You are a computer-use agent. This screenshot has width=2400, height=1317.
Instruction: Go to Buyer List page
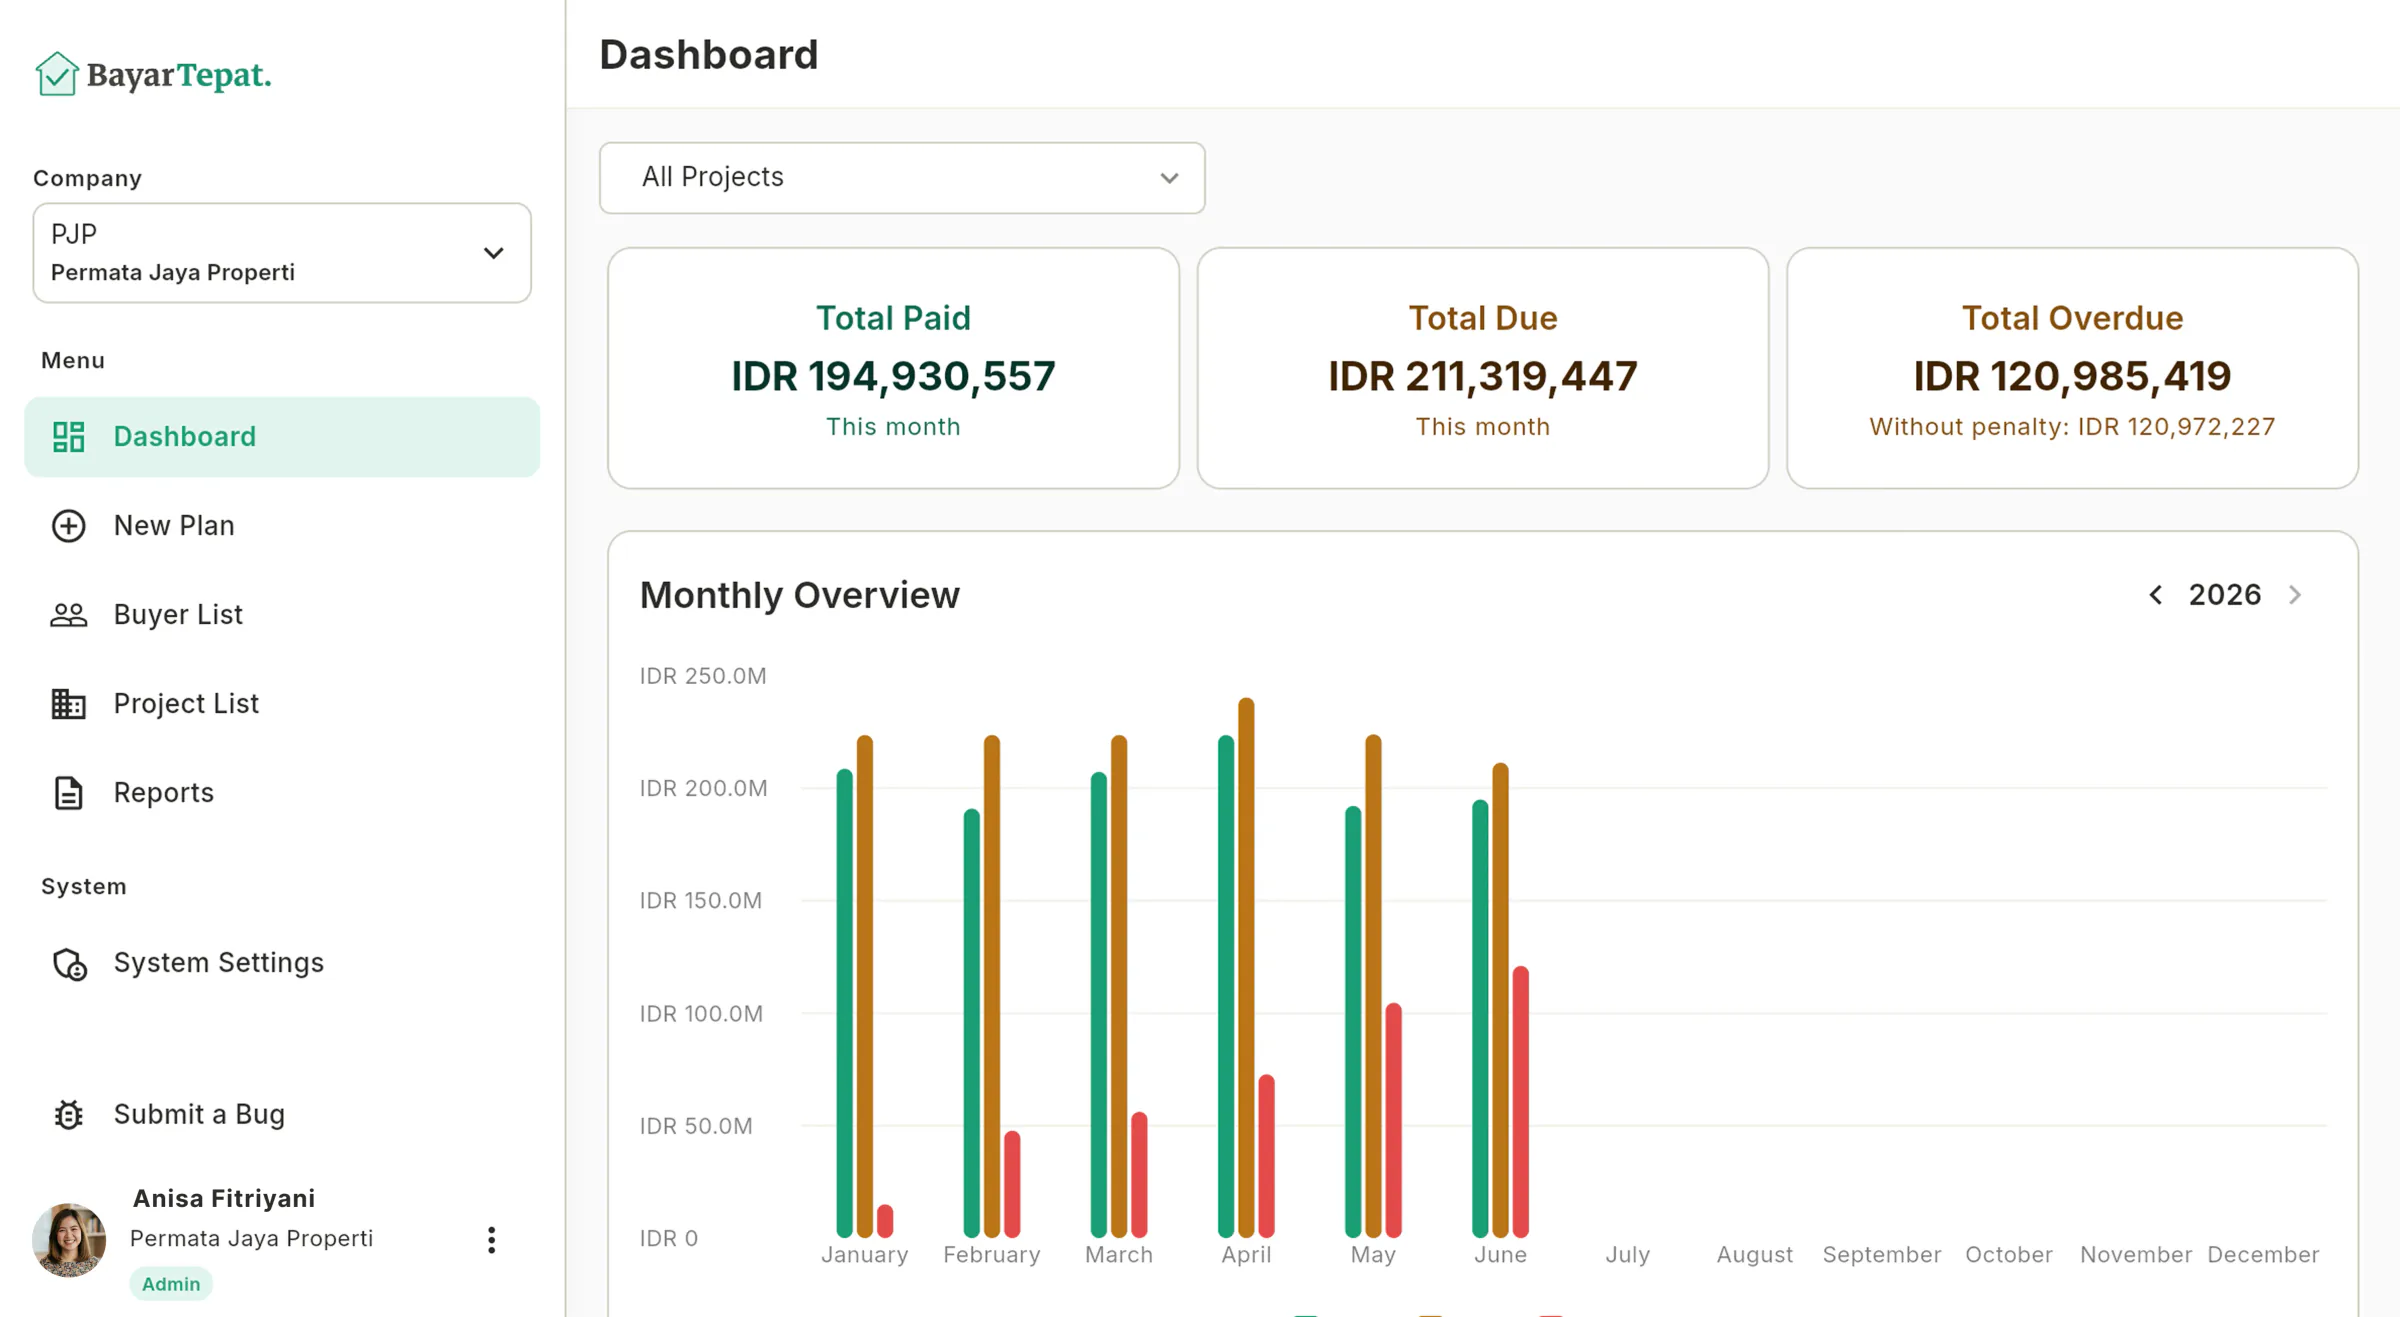[x=282, y=615]
